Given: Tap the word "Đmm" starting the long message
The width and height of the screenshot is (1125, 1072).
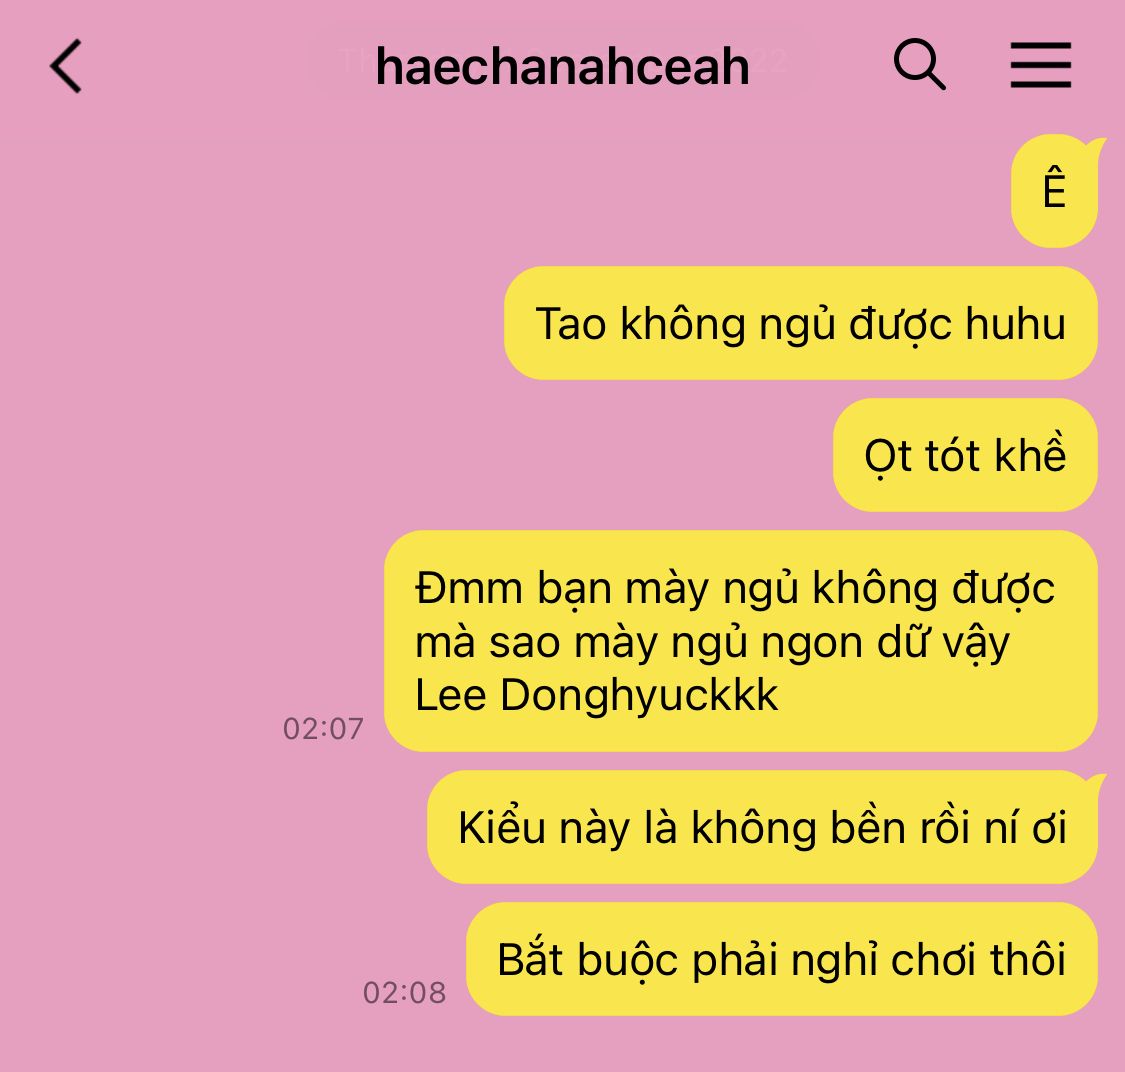Looking at the screenshot, I should (x=469, y=588).
